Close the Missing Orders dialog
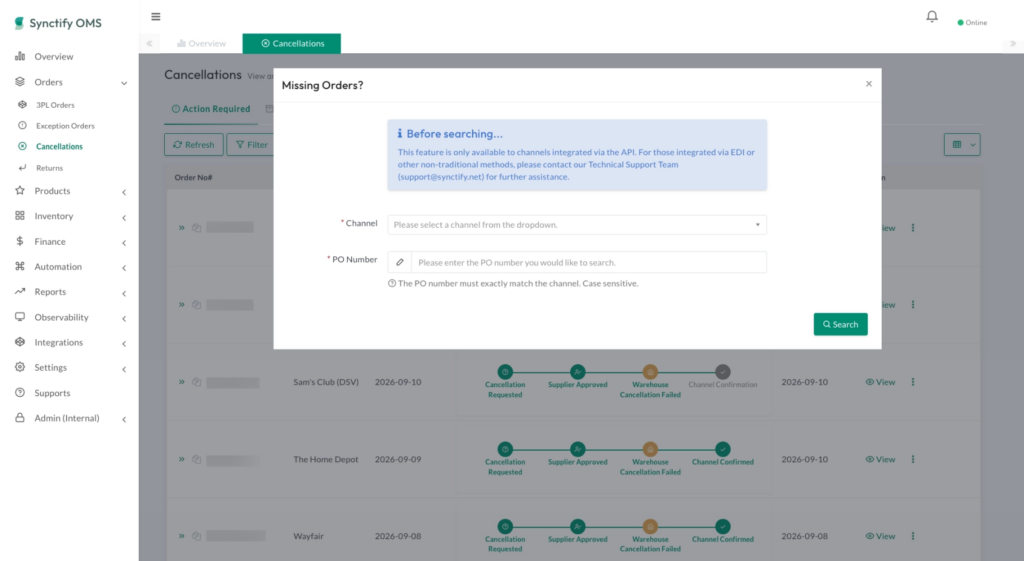1024x561 pixels. (x=869, y=84)
